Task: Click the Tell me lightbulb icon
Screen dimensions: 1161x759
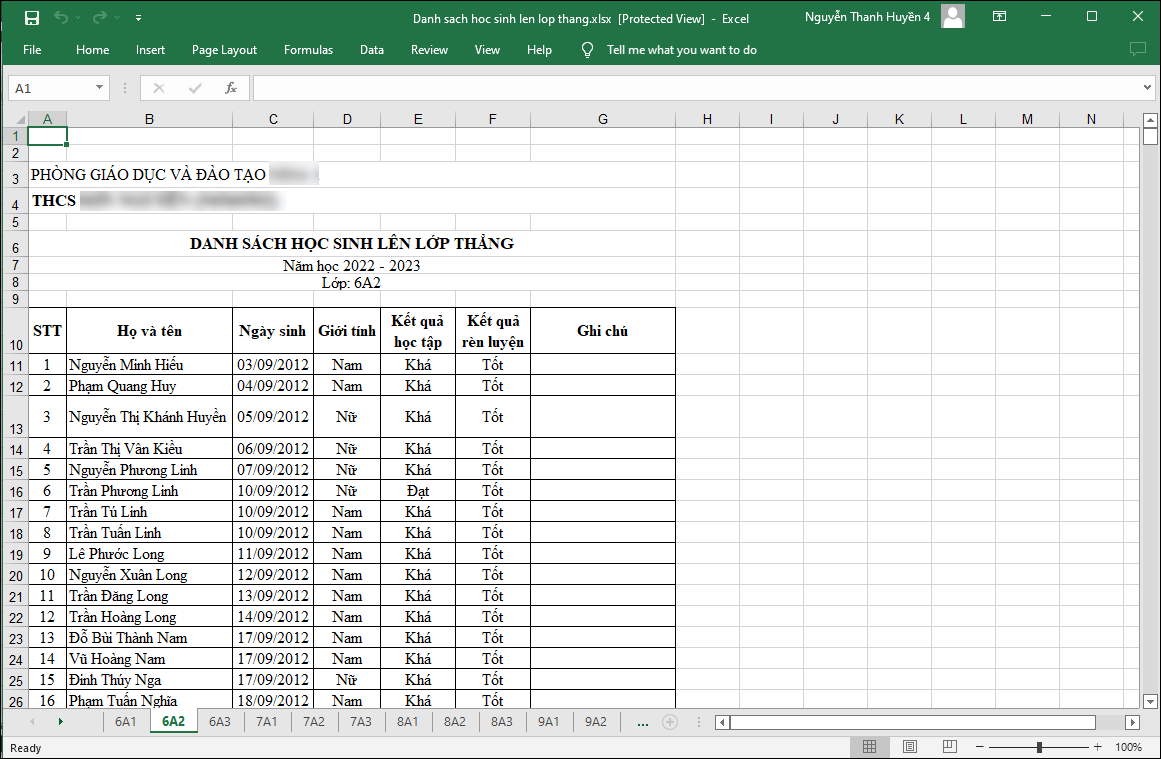Action: [587, 50]
